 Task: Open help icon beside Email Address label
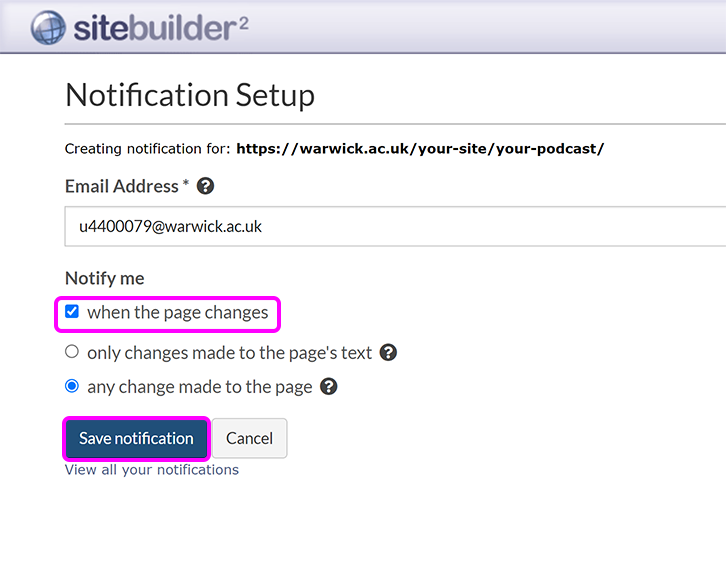(206, 186)
